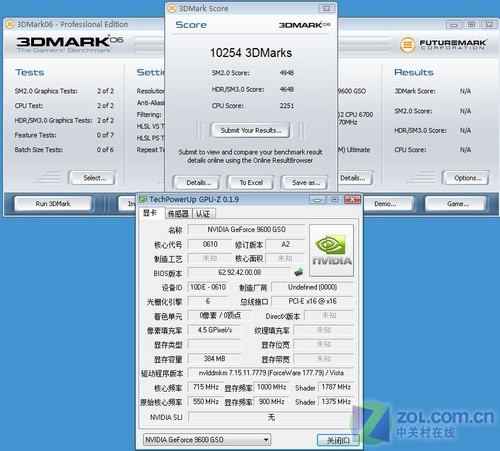Click the Futuremark Corporation logo
Viewport: 500px width, 451px height.
pos(443,45)
